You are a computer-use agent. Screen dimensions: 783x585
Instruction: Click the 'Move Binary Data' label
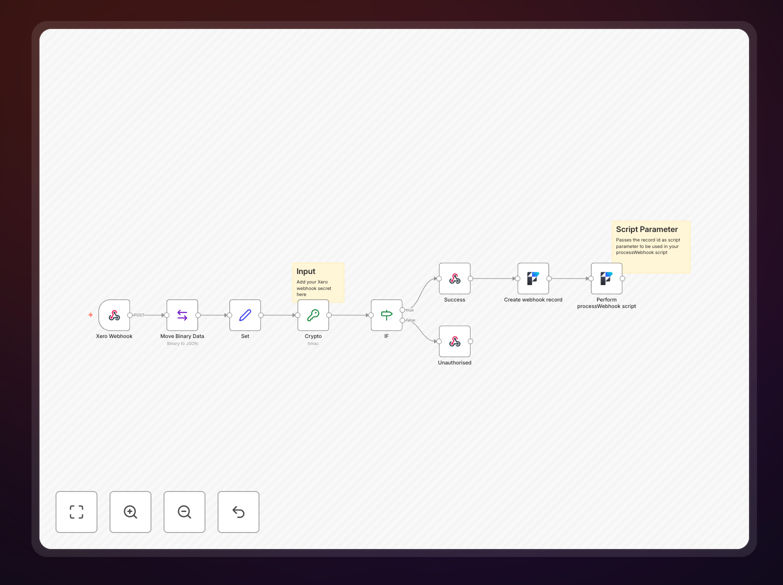pyautogui.click(x=182, y=336)
